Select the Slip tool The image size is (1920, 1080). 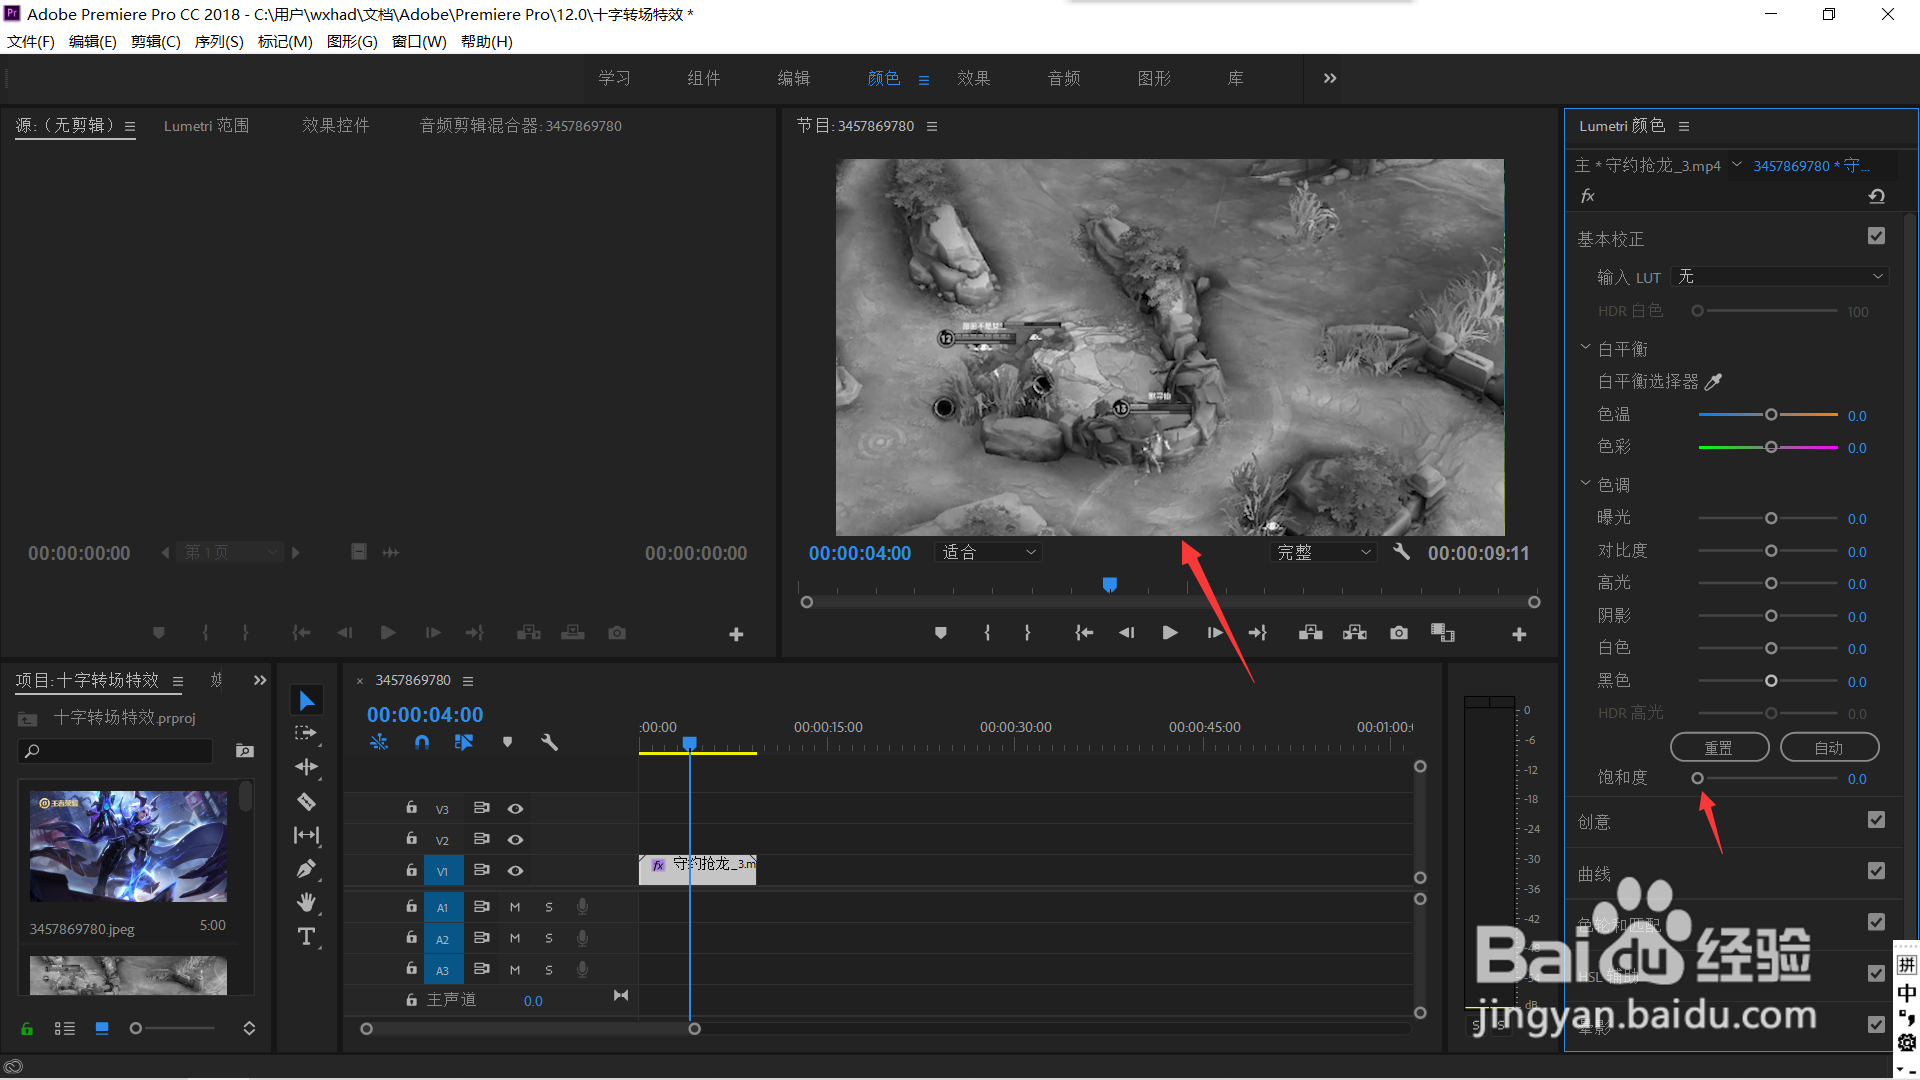coord(306,835)
